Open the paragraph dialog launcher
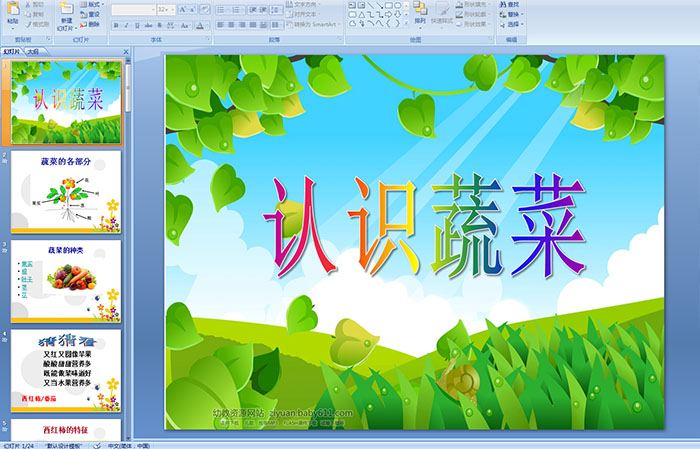 pos(340,39)
